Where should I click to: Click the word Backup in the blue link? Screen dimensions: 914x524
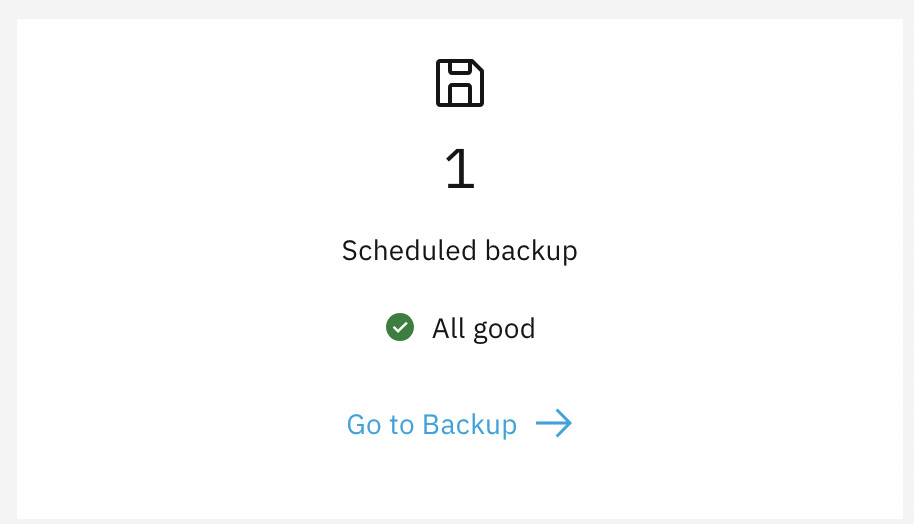[x=469, y=424]
